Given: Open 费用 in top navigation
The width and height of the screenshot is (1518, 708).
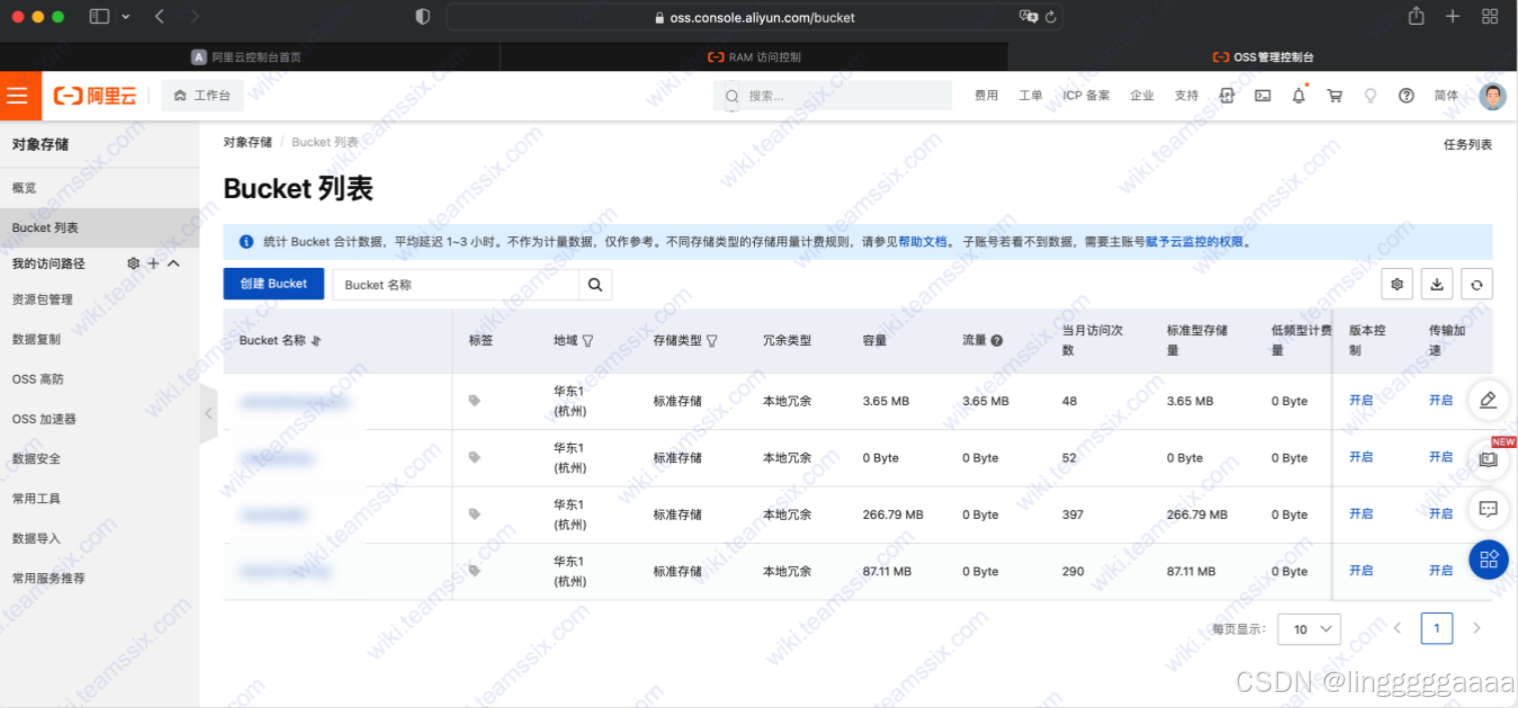Looking at the screenshot, I should click(x=986, y=96).
